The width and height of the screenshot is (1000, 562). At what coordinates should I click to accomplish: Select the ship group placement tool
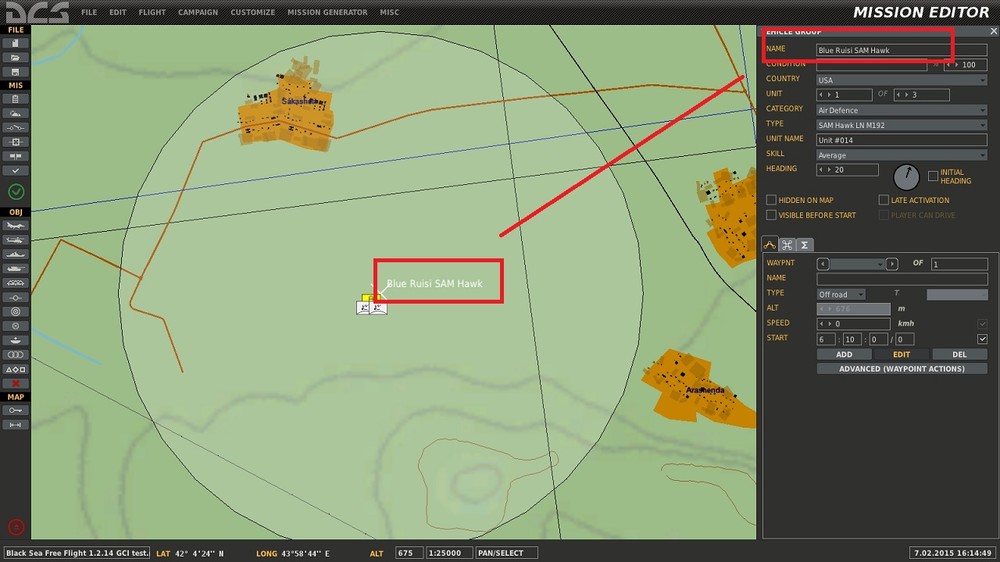15,255
